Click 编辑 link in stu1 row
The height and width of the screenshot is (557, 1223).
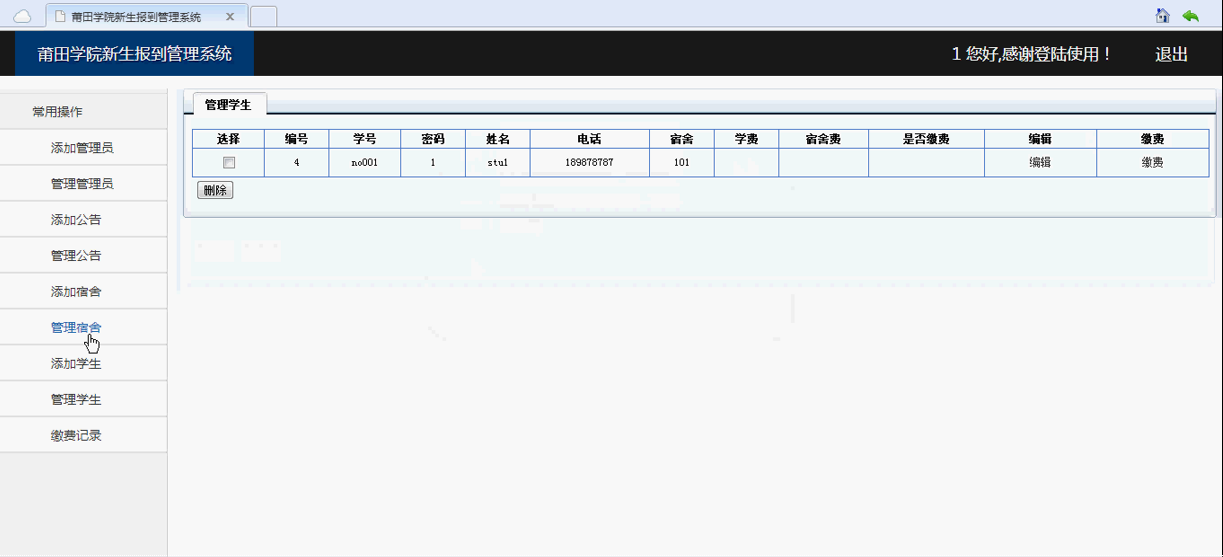pyautogui.click(x=1040, y=162)
